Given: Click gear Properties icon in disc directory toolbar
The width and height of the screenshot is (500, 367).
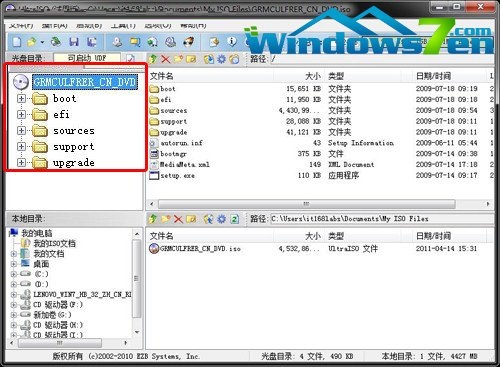Looking at the screenshot, I should pyautogui.click(x=222, y=59).
